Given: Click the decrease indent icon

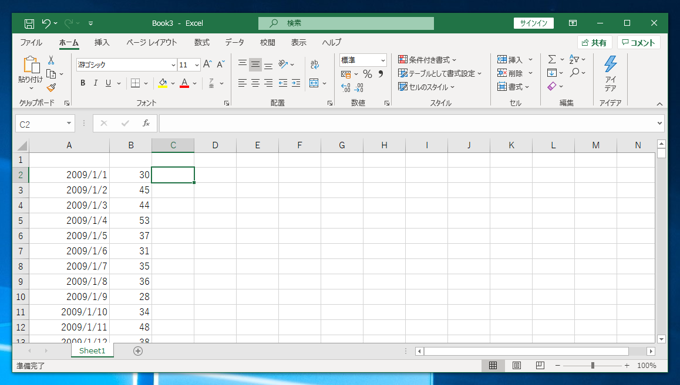Looking at the screenshot, I should (x=283, y=83).
